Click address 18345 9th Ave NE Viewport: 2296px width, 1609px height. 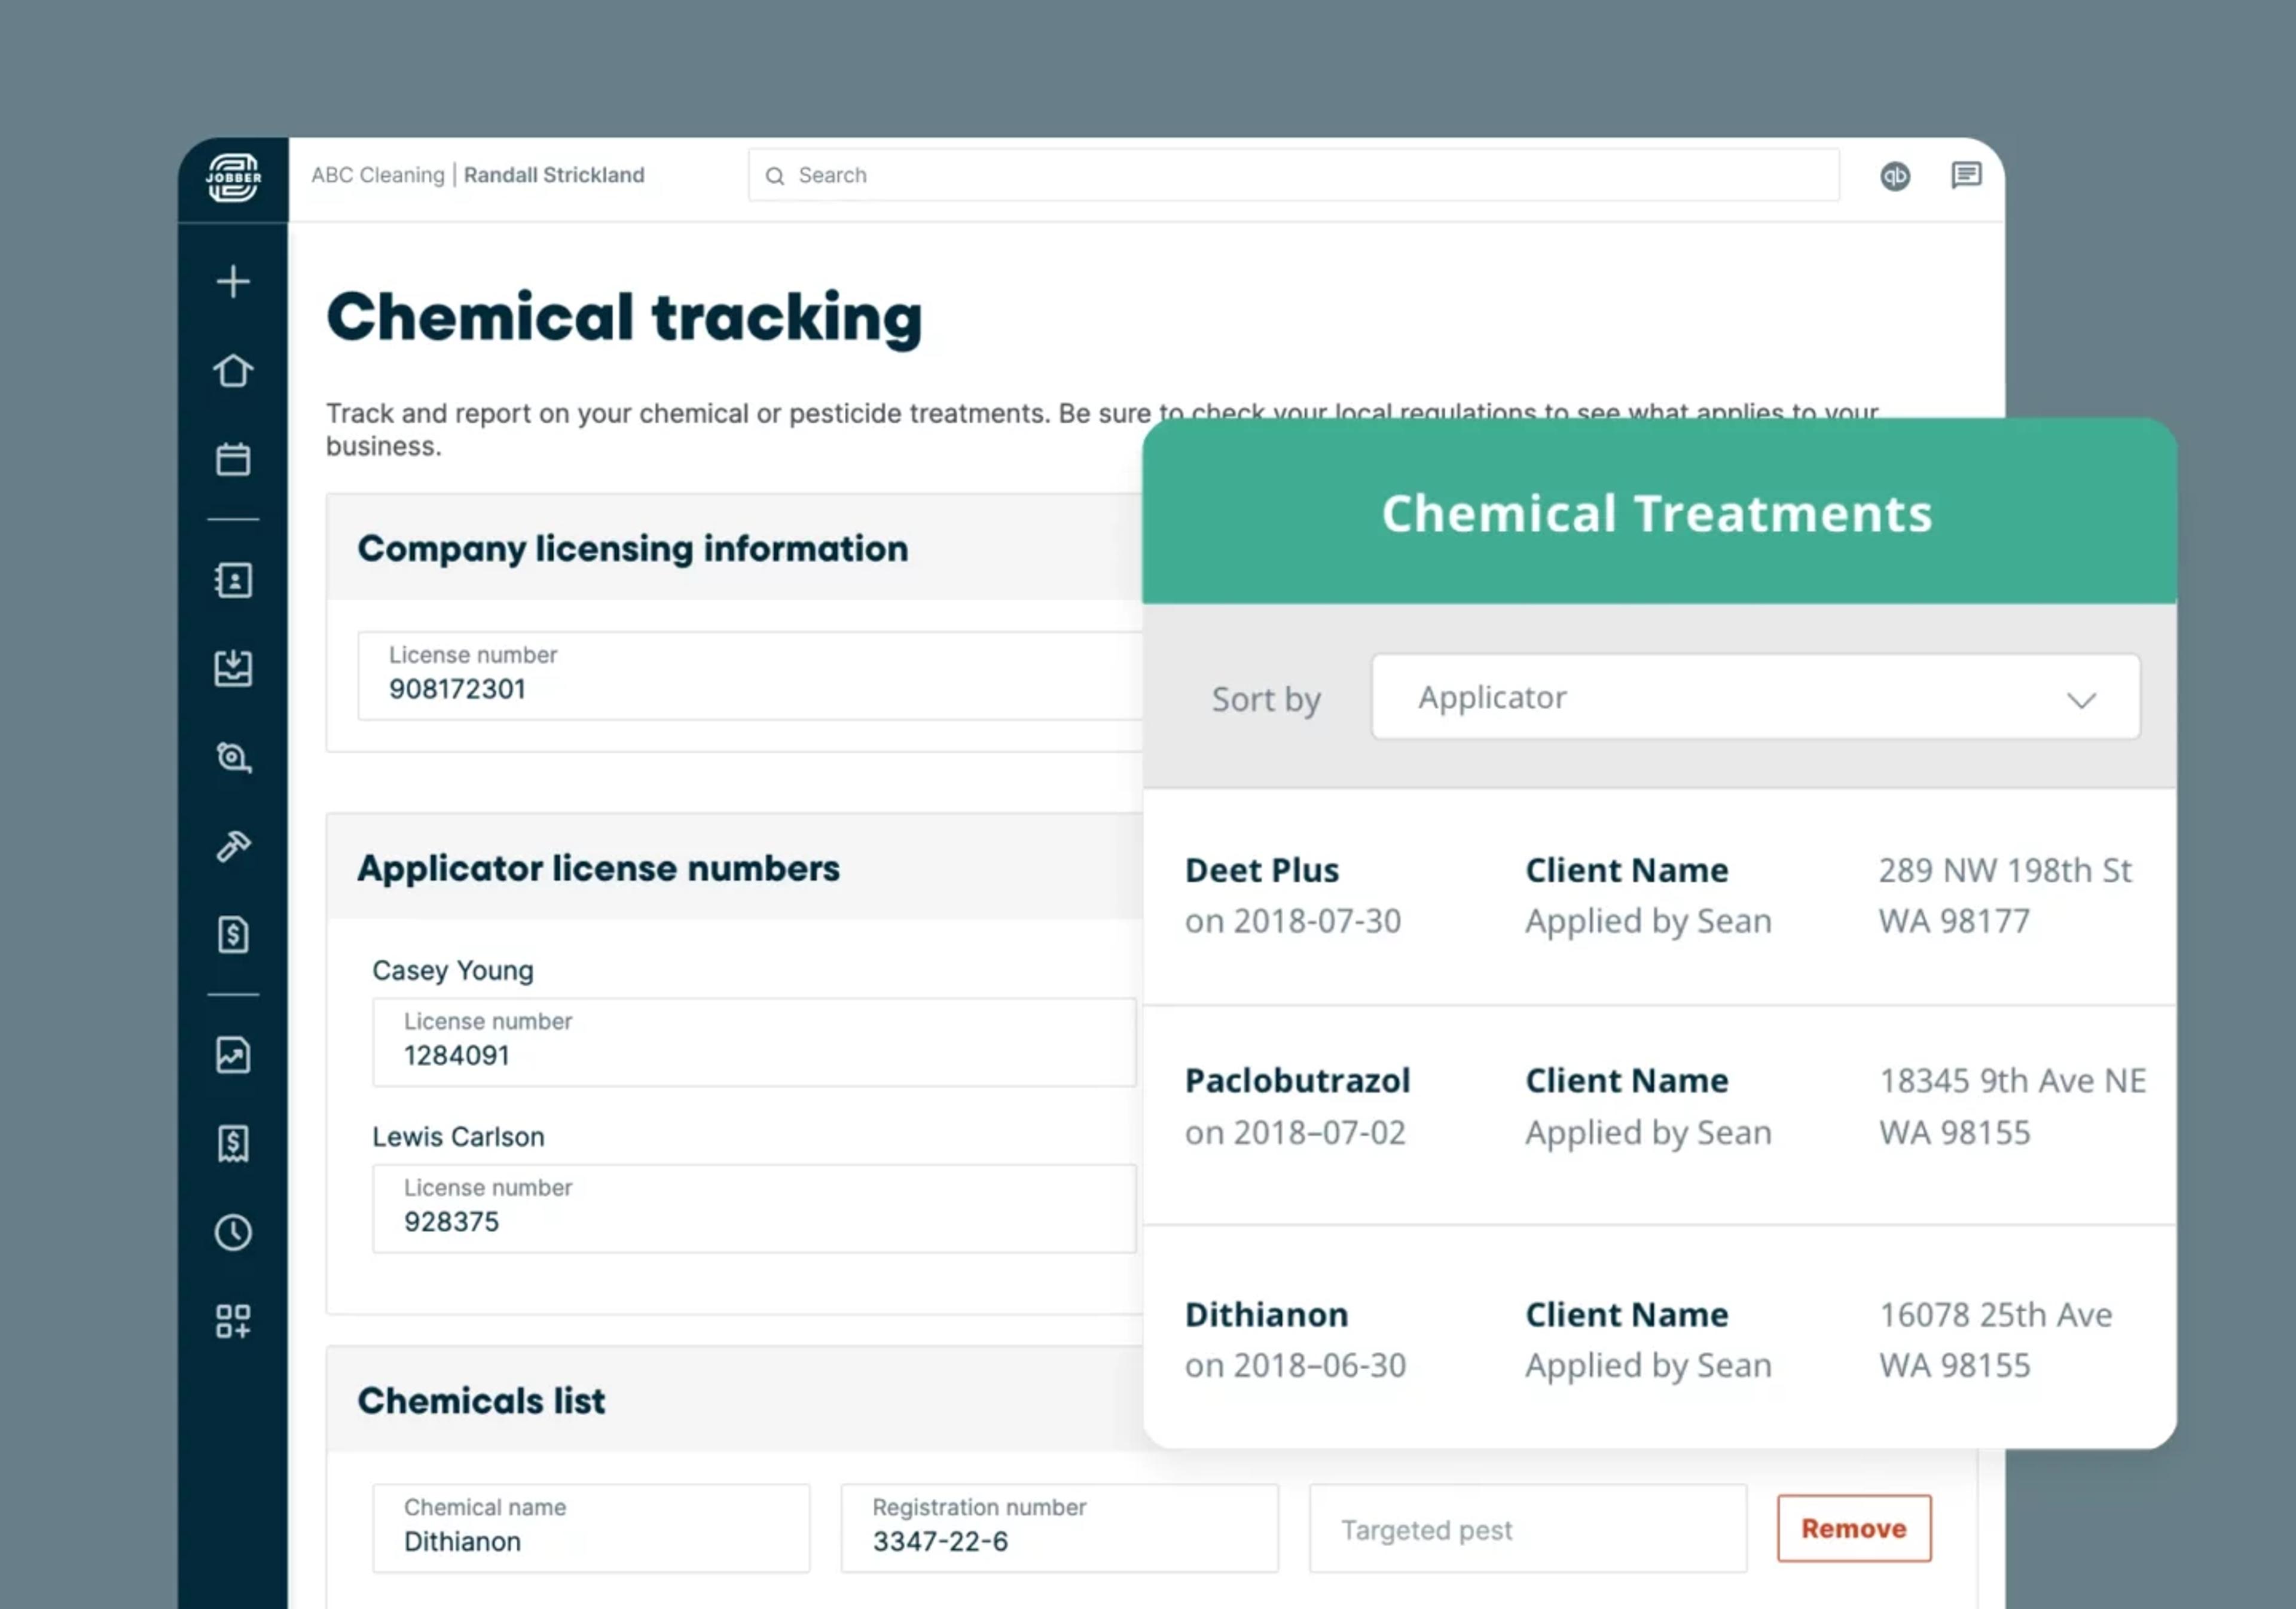tap(2012, 1081)
